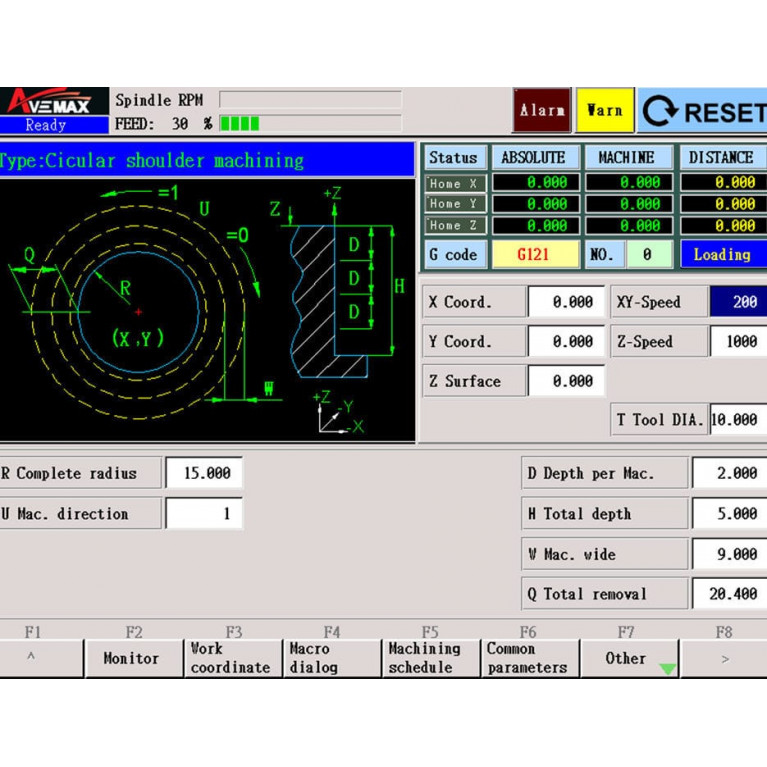
Task: Select the X Coord. input field
Action: [566, 302]
